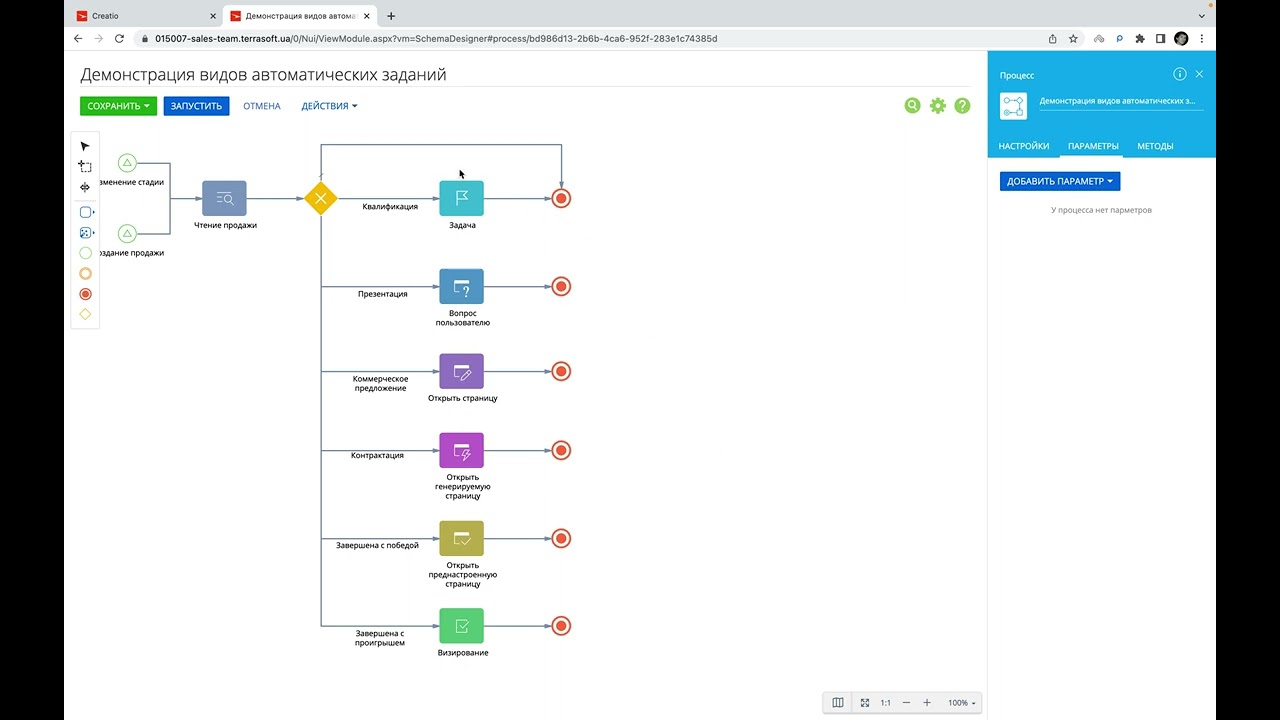Click the green search icon in designer toolbar

pyautogui.click(x=912, y=105)
